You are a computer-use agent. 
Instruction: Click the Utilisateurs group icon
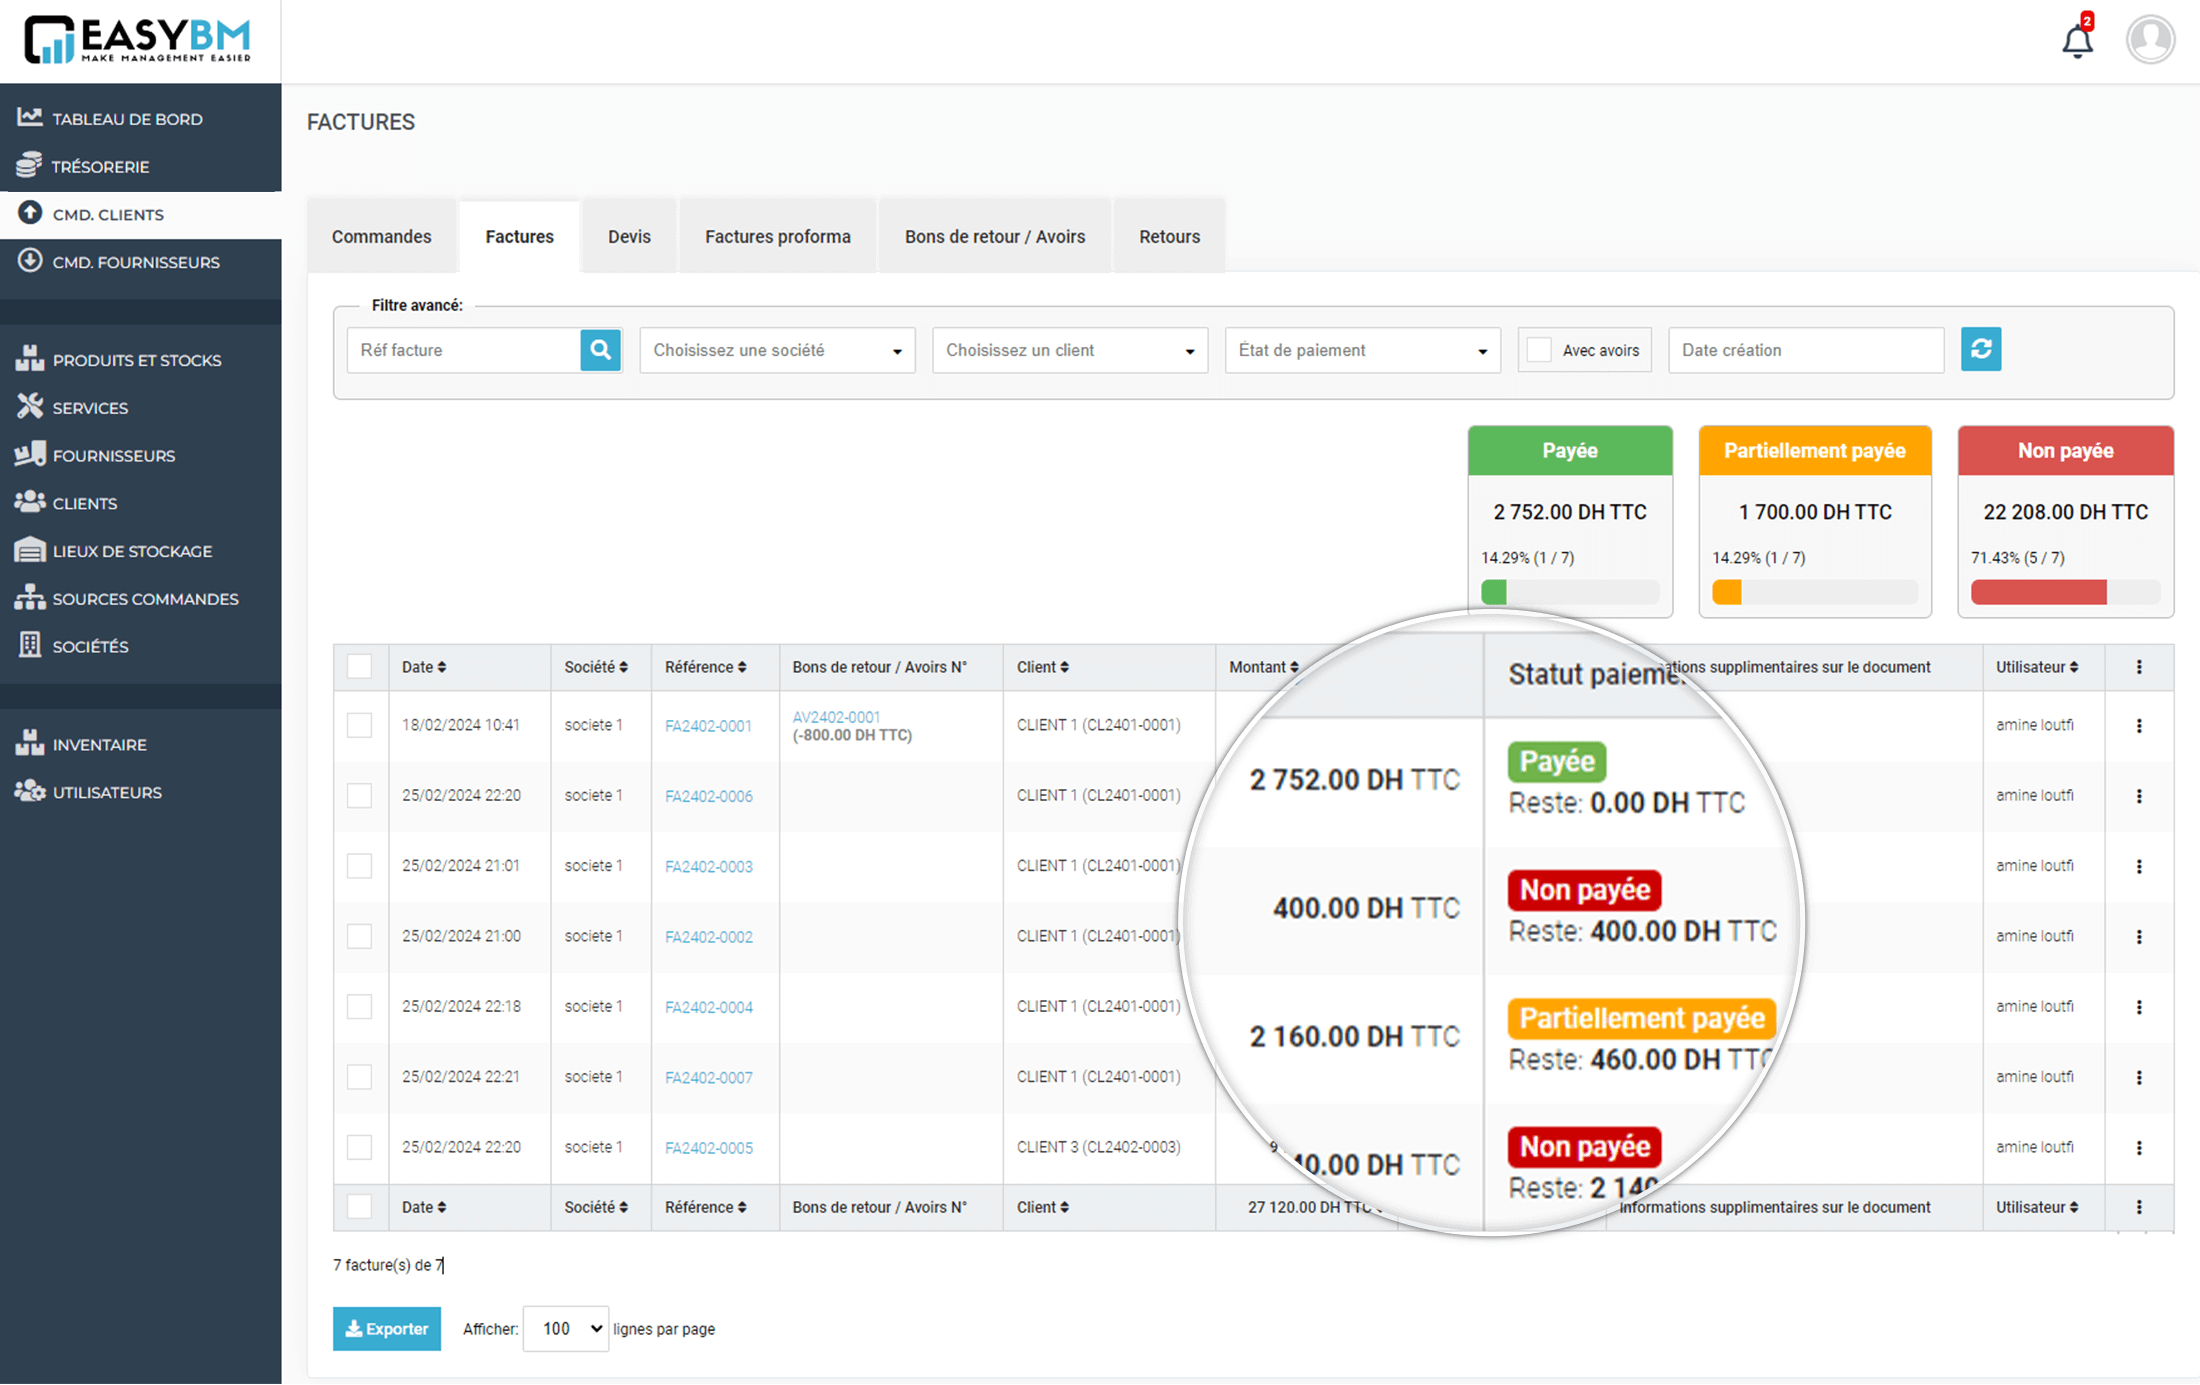[30, 791]
